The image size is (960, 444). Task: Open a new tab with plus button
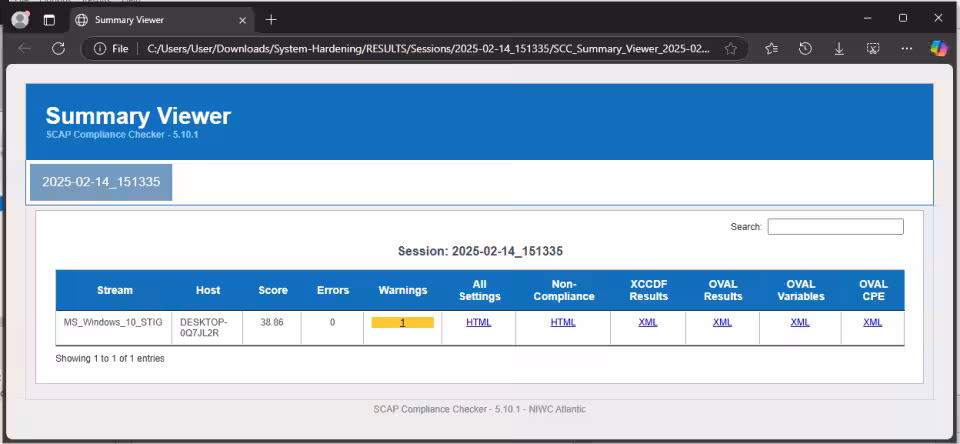[x=271, y=19]
